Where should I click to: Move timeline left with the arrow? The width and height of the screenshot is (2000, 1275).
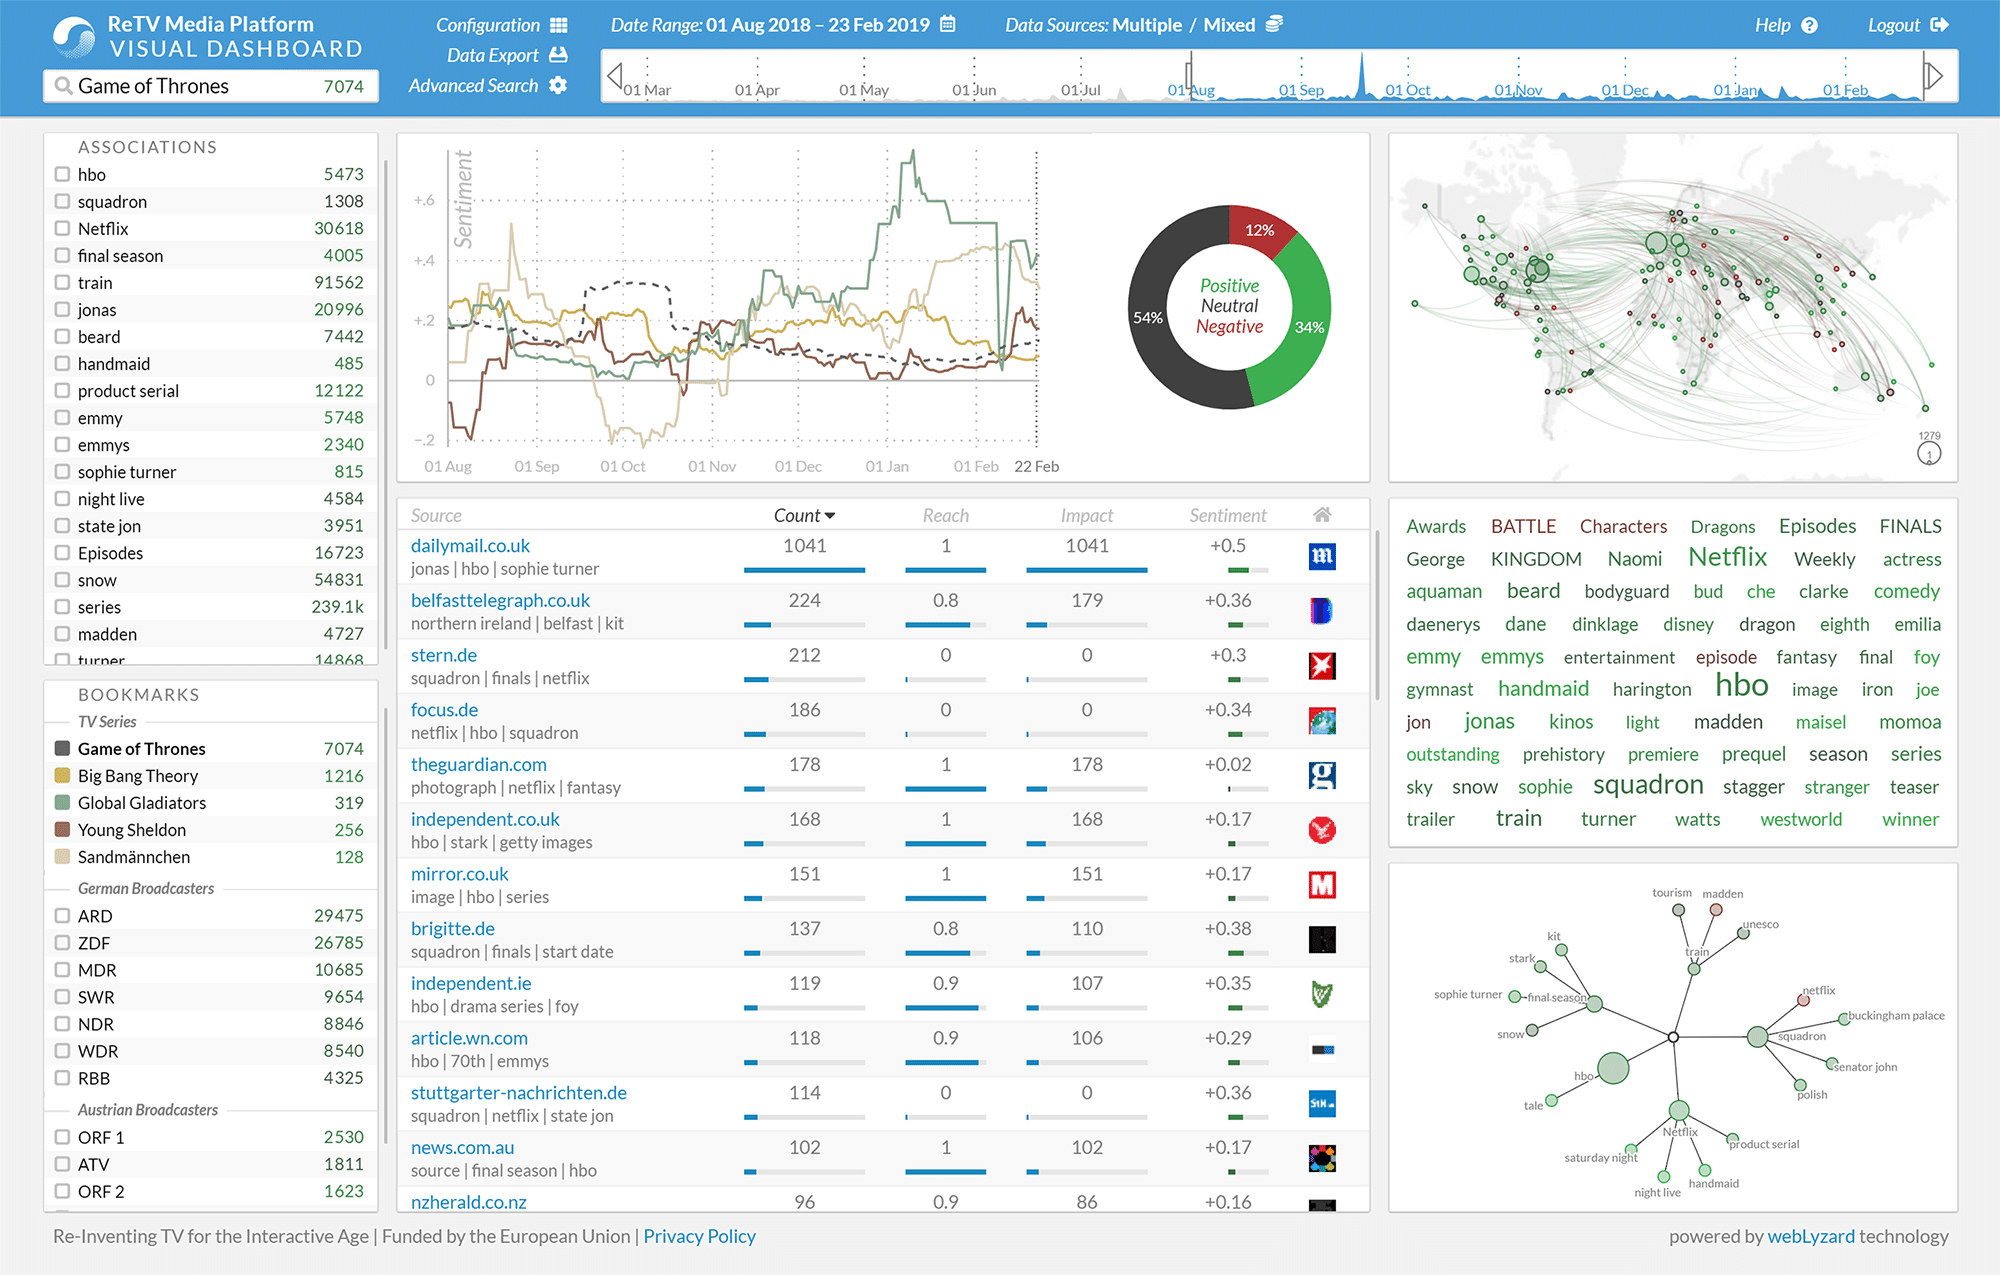pos(615,75)
